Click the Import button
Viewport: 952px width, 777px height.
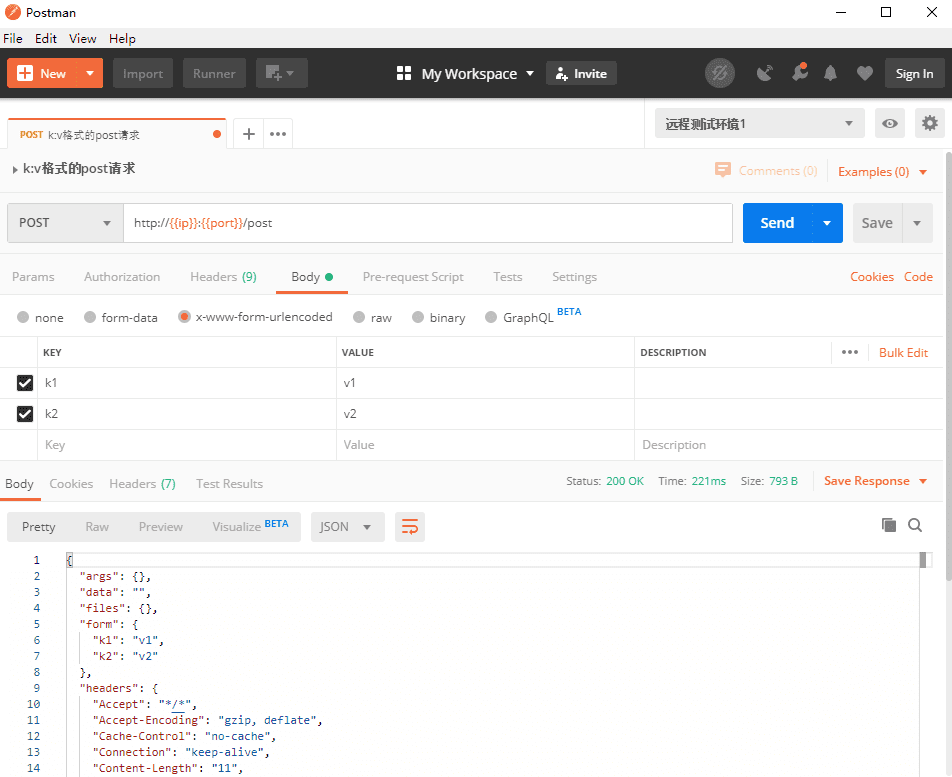(x=143, y=73)
